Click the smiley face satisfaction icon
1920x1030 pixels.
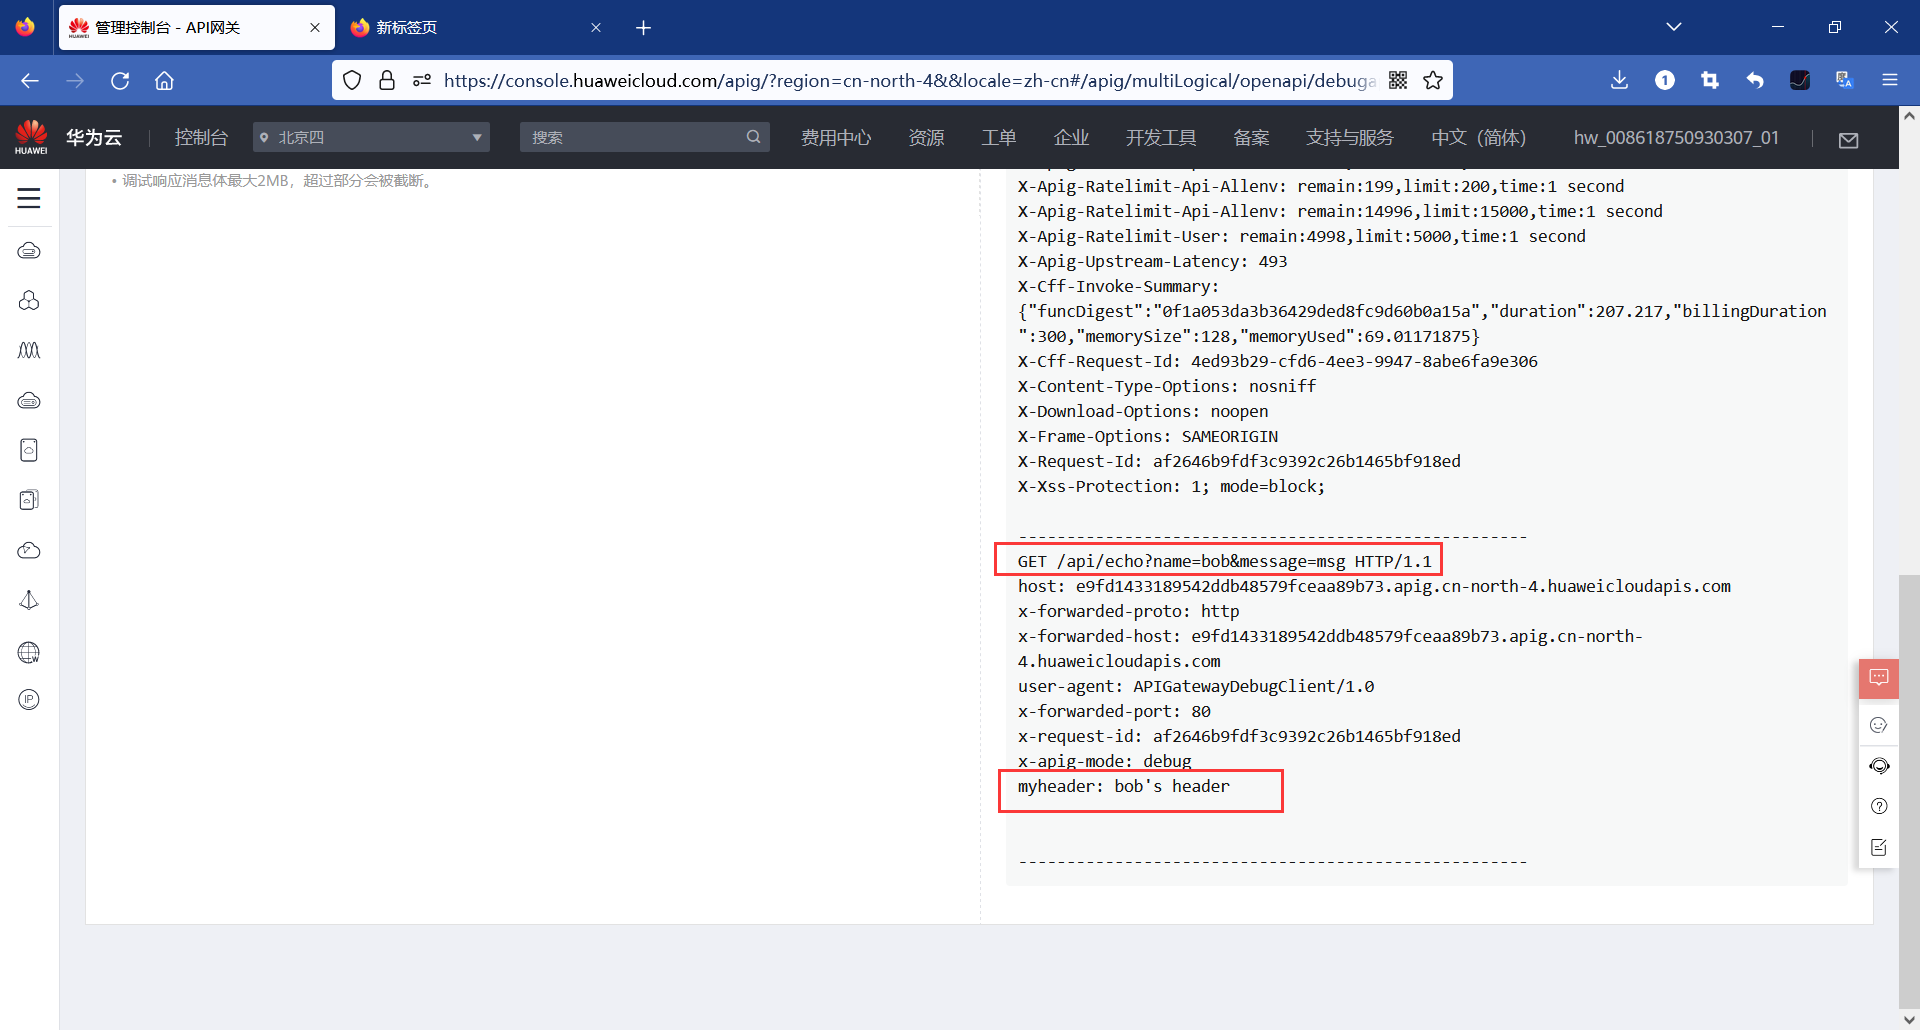click(1879, 725)
